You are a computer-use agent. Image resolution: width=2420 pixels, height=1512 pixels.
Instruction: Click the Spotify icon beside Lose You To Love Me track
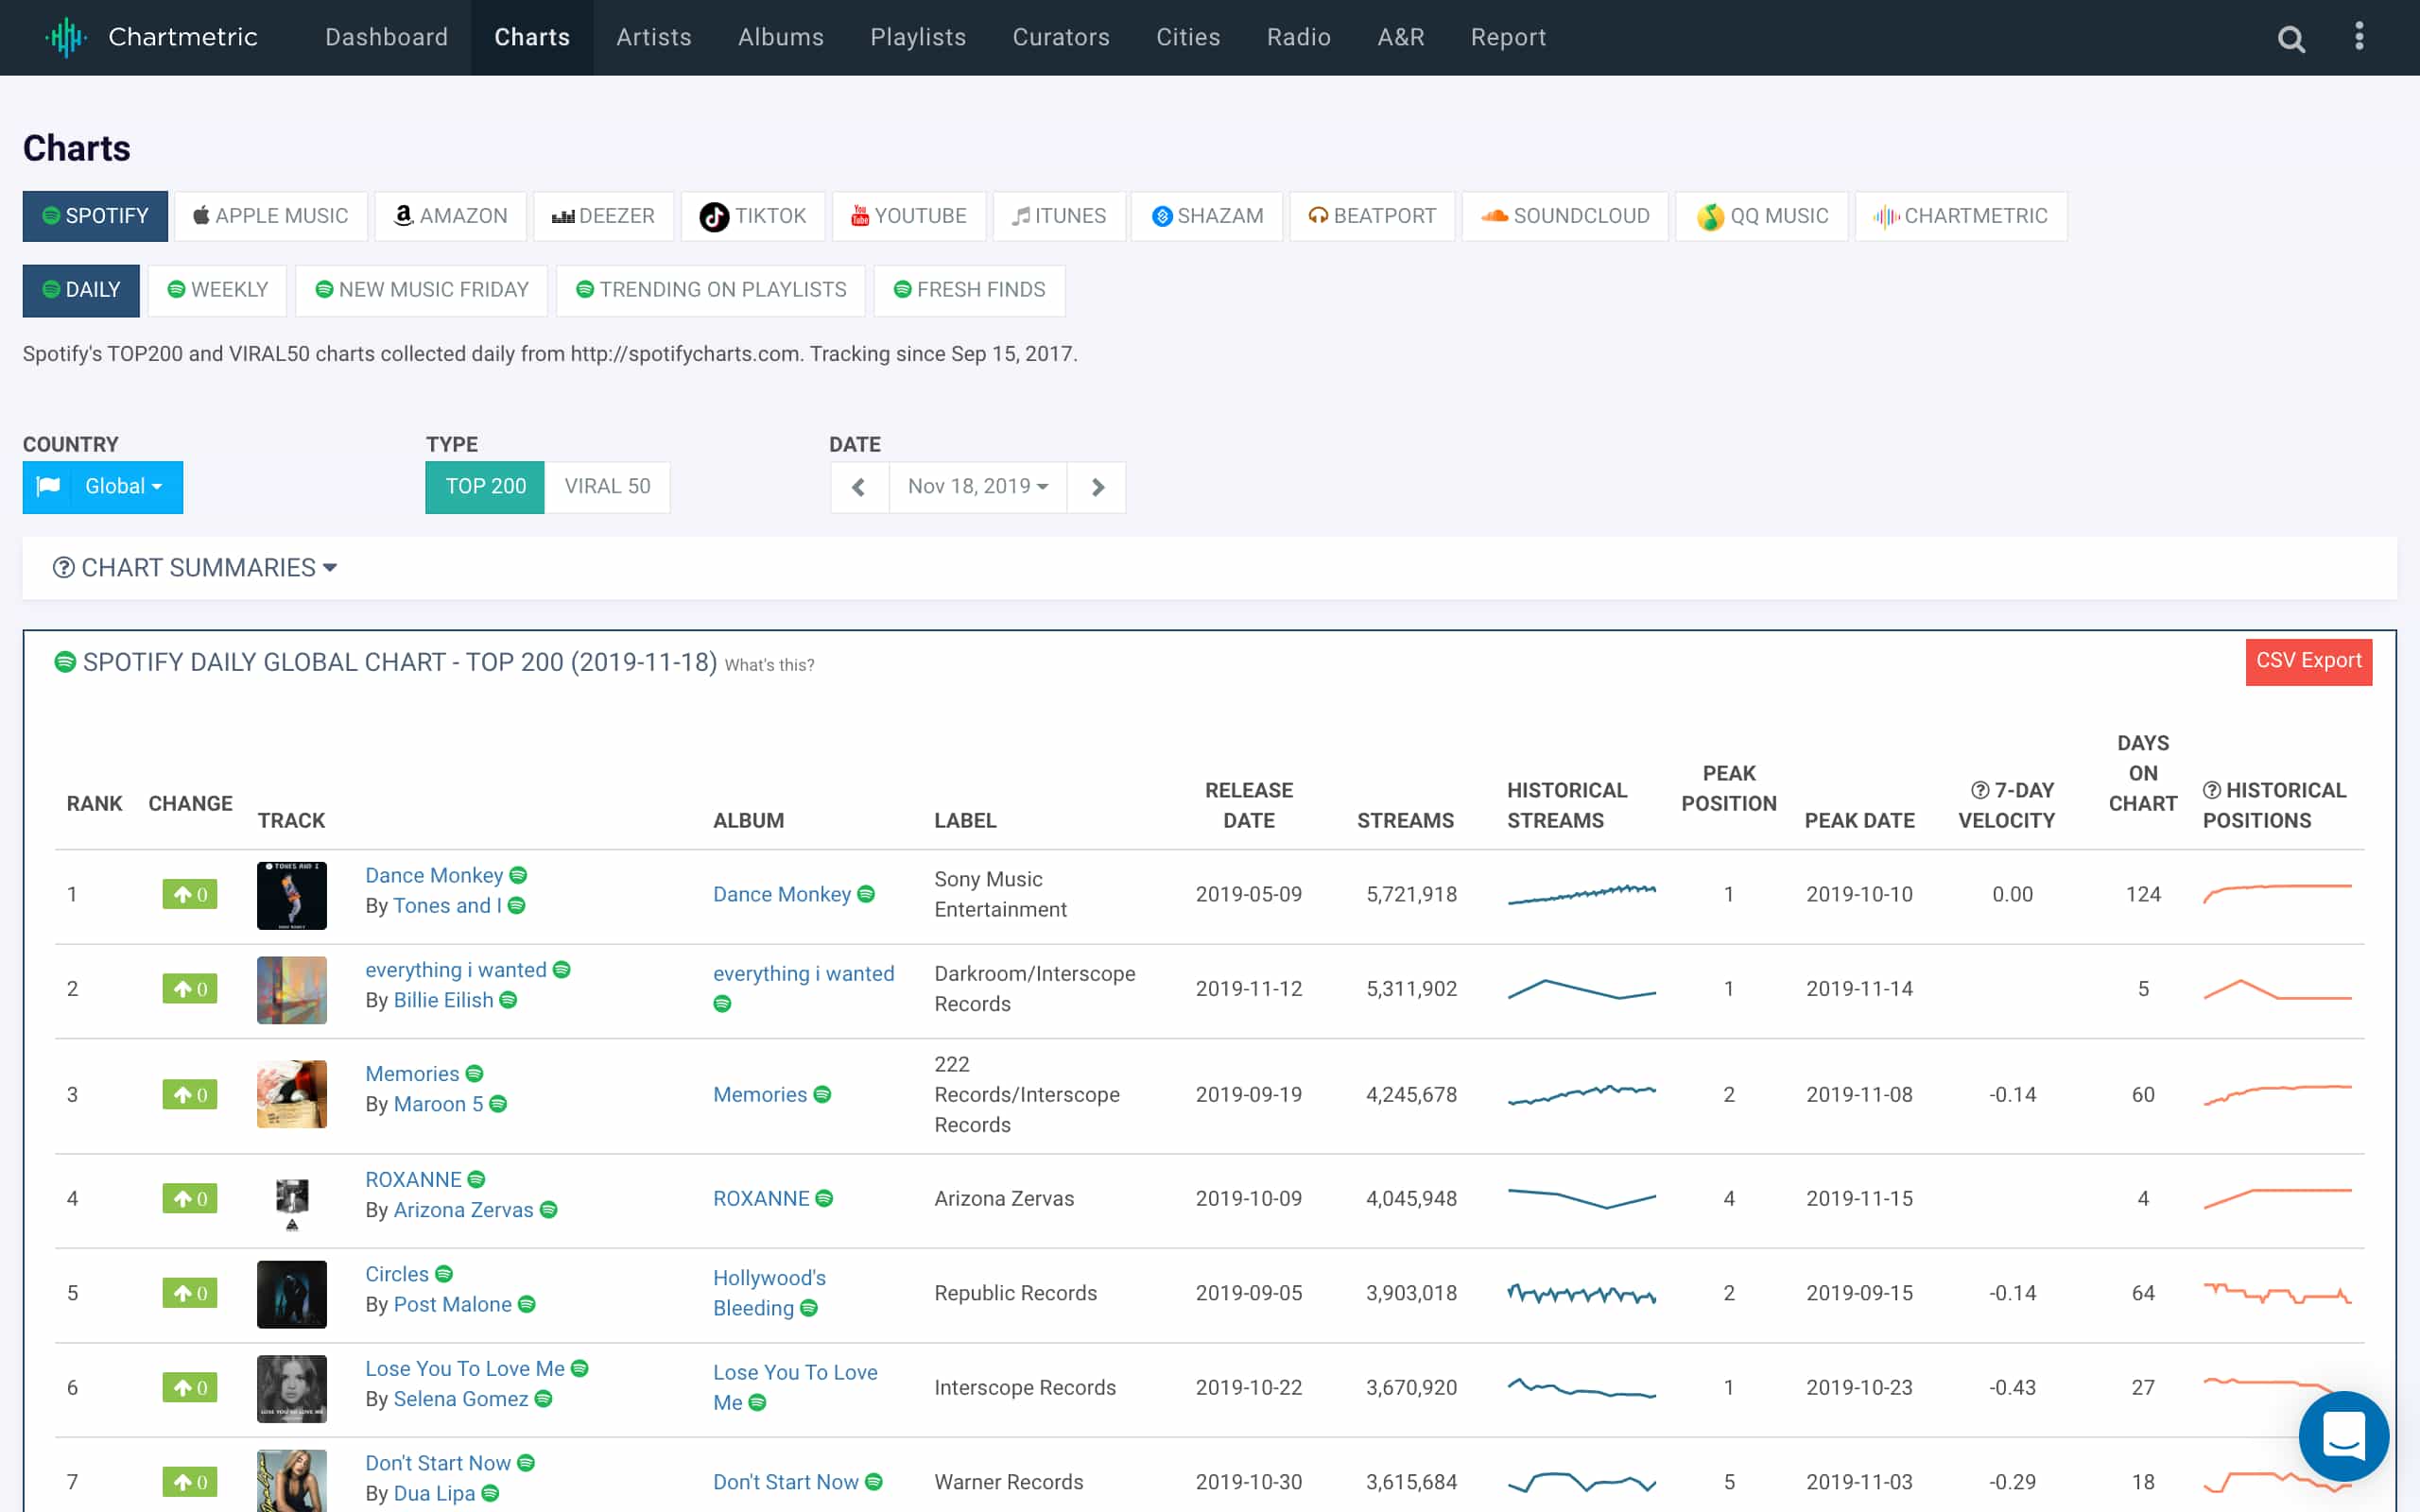[579, 1368]
